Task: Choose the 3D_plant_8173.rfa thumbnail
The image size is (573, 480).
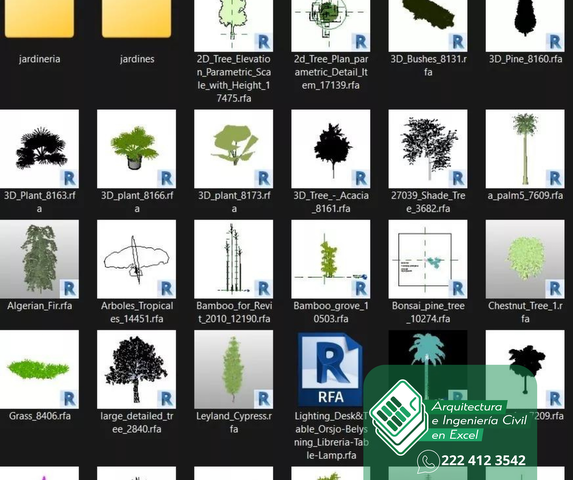Action: tap(234, 149)
